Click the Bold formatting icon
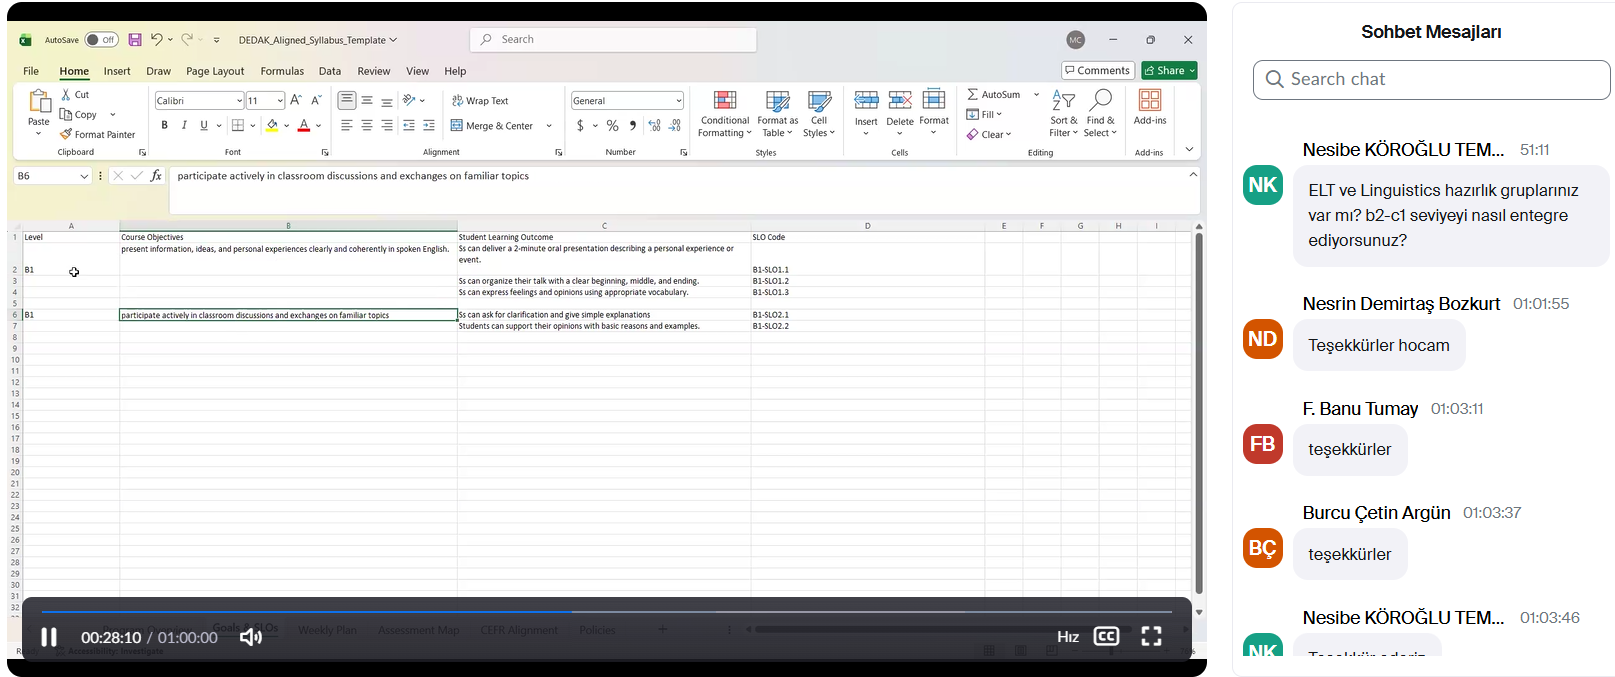 [164, 126]
